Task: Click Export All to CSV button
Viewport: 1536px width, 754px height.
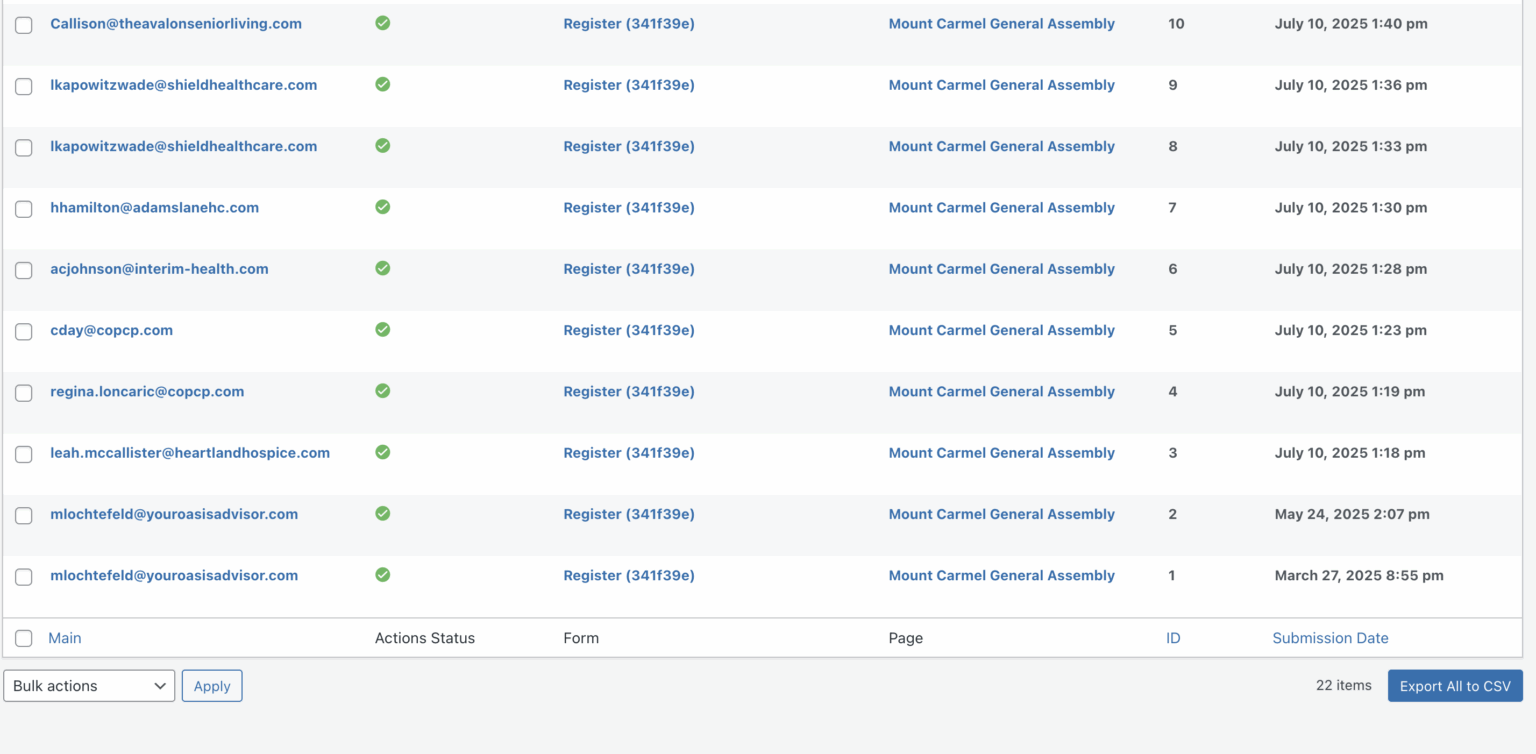Action: (x=1455, y=686)
